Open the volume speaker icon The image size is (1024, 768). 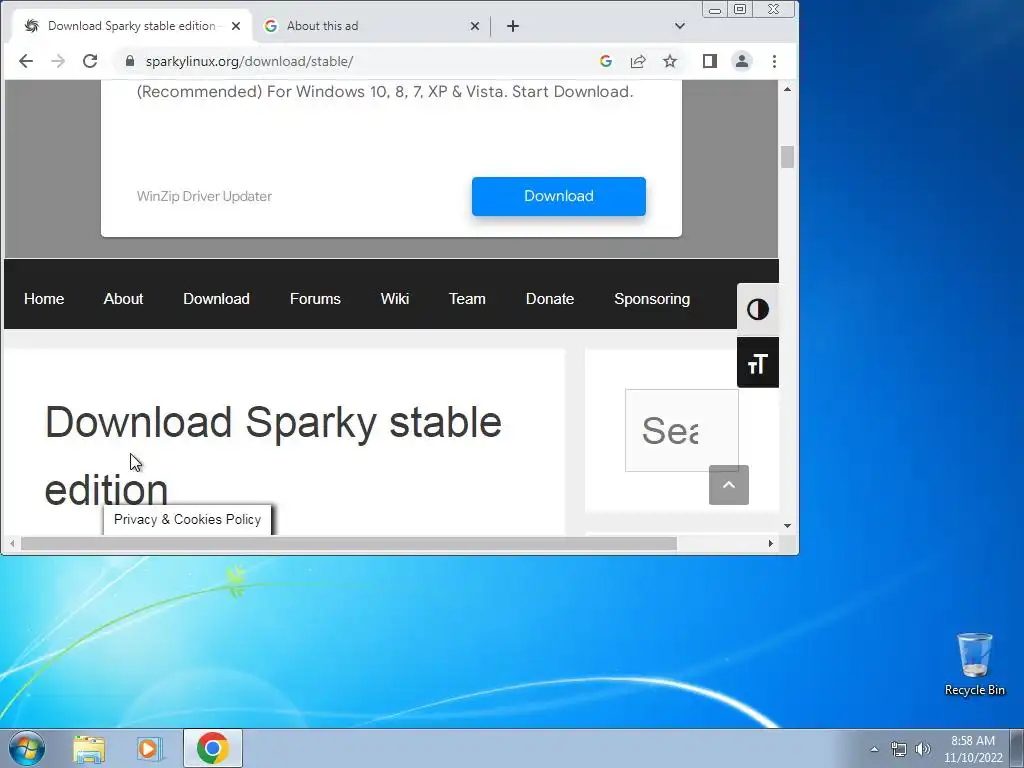pos(923,749)
